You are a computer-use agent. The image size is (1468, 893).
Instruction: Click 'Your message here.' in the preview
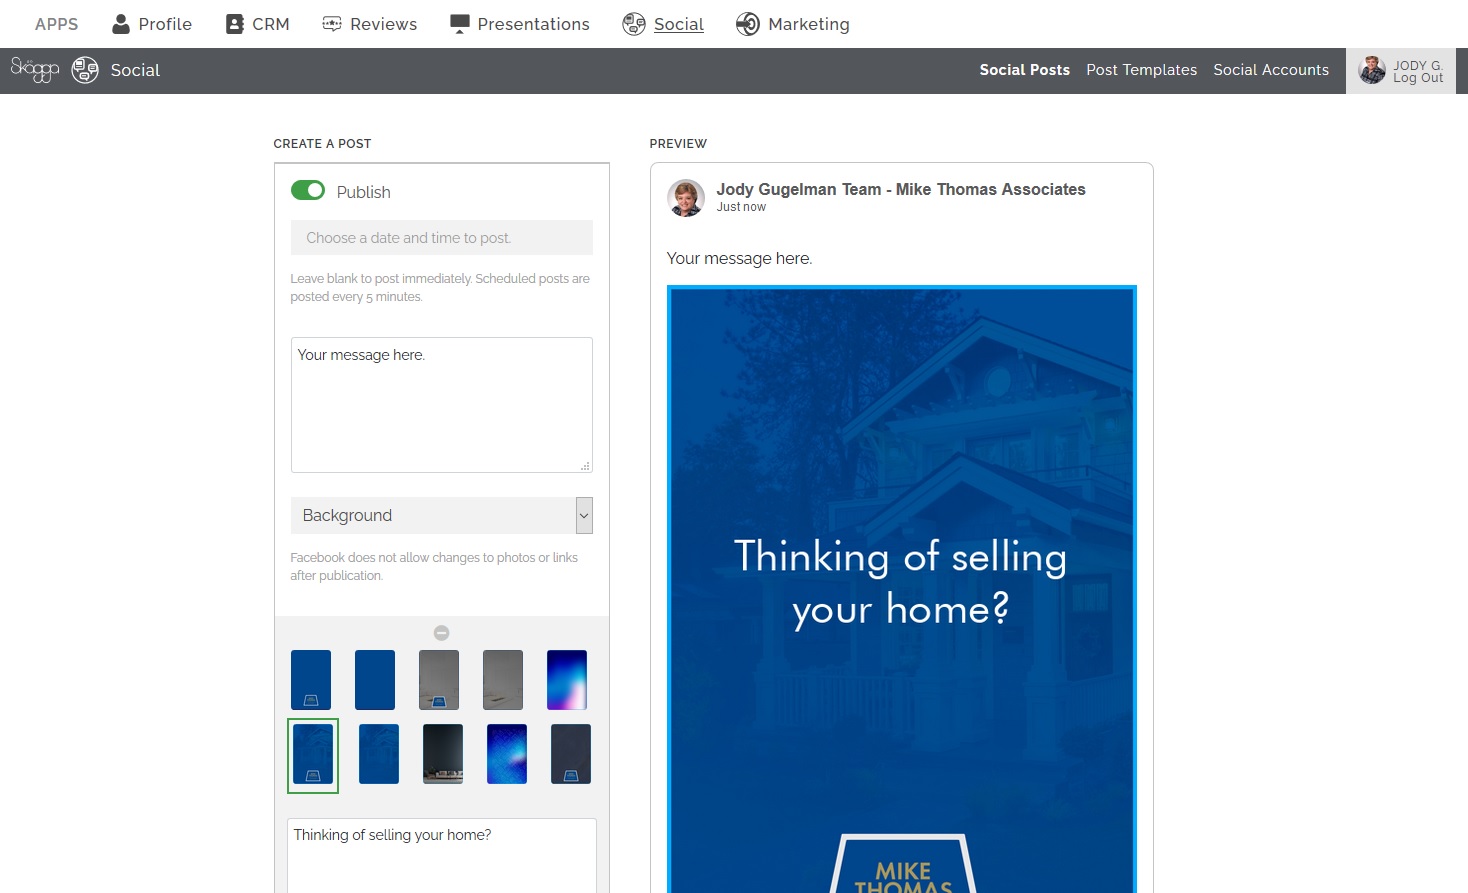pyautogui.click(x=739, y=258)
